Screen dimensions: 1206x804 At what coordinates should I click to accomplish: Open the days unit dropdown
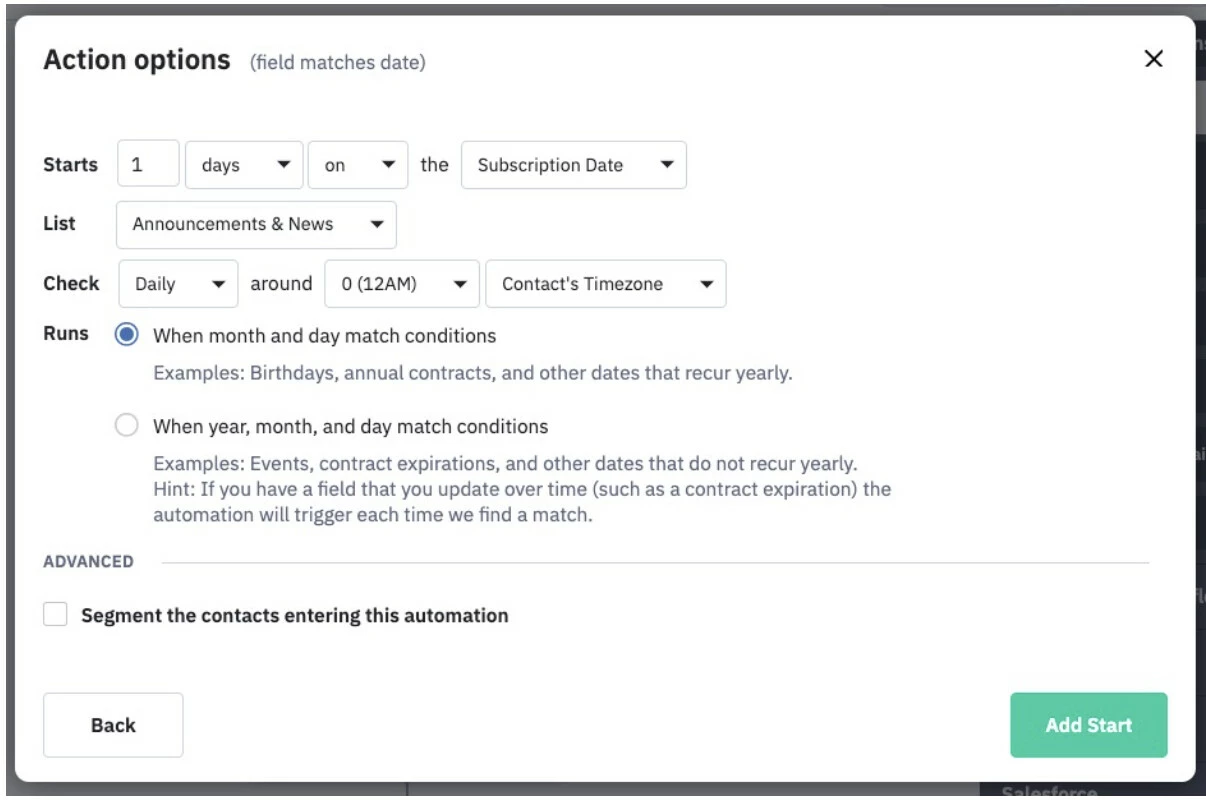tap(243, 165)
